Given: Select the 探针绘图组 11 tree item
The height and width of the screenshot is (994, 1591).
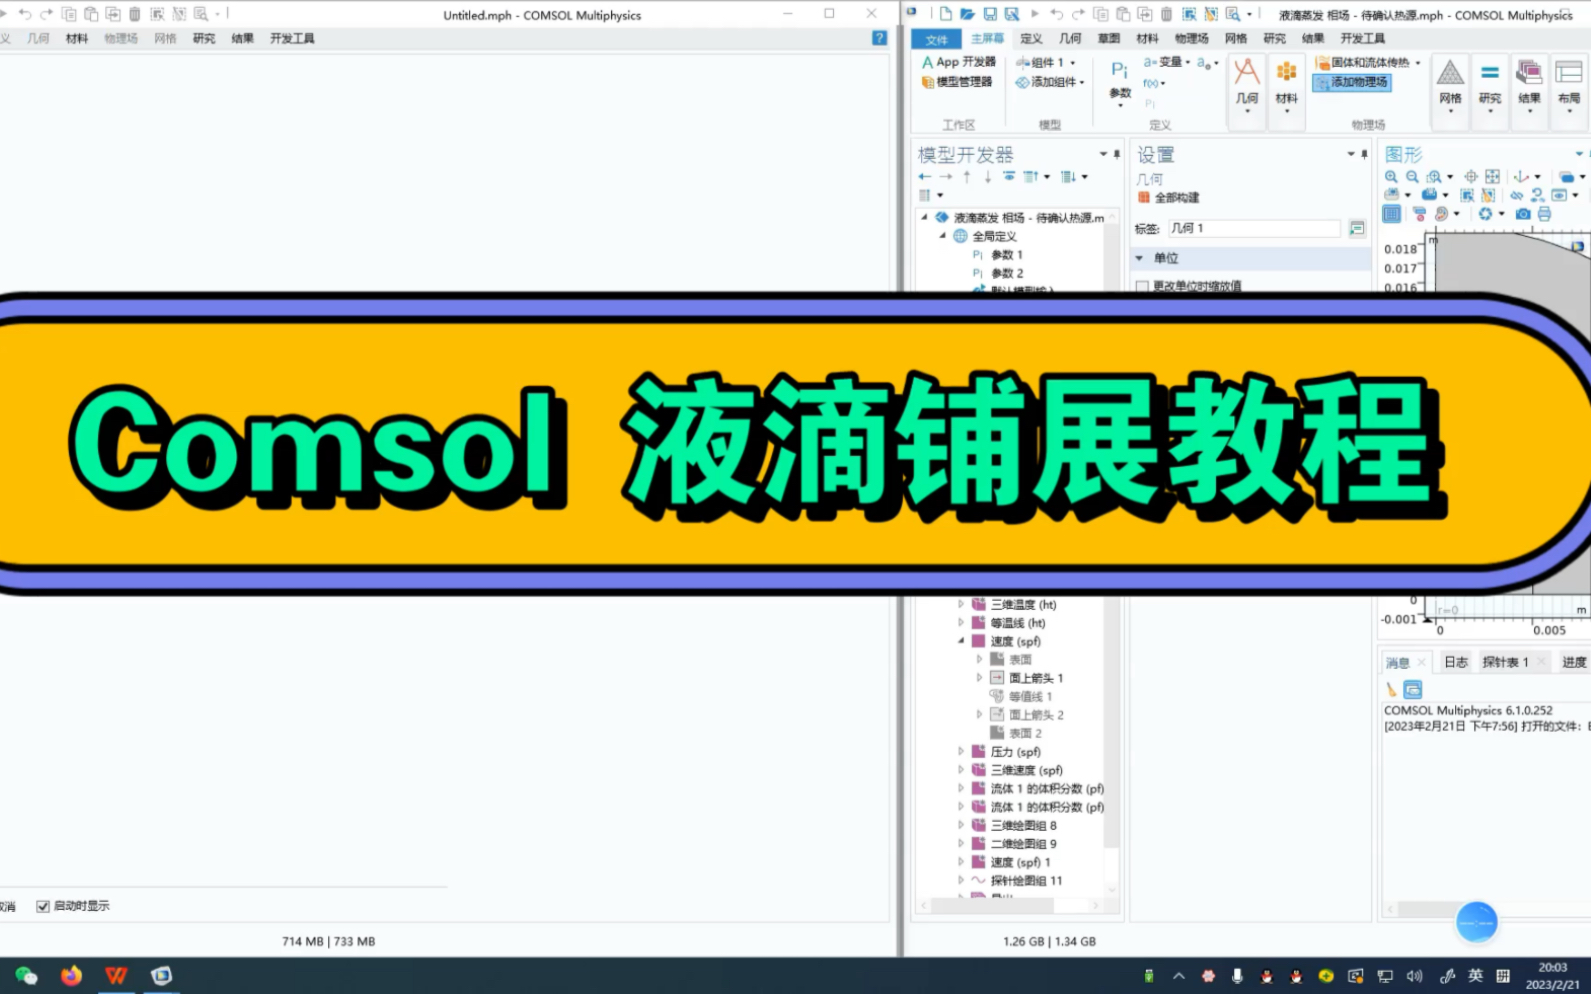Looking at the screenshot, I should [1026, 881].
